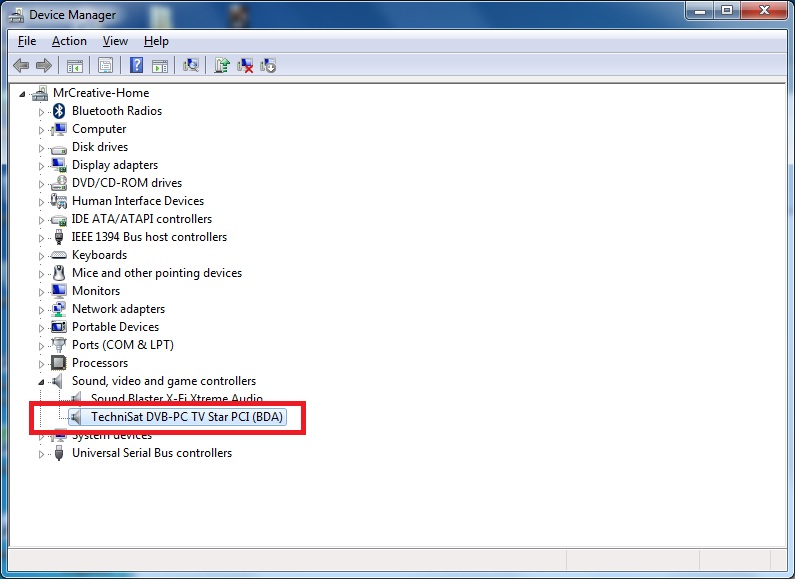
Task: Select Ports (COM & LPT) entry
Action: (x=122, y=345)
